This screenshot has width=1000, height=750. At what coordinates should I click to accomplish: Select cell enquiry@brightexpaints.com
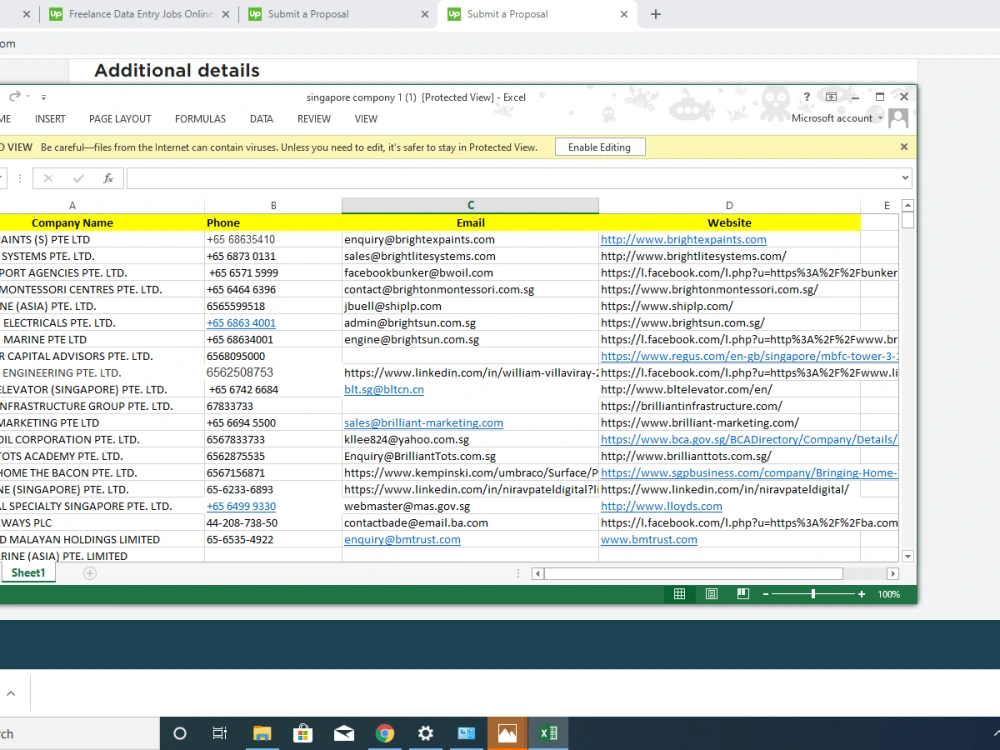click(x=470, y=239)
